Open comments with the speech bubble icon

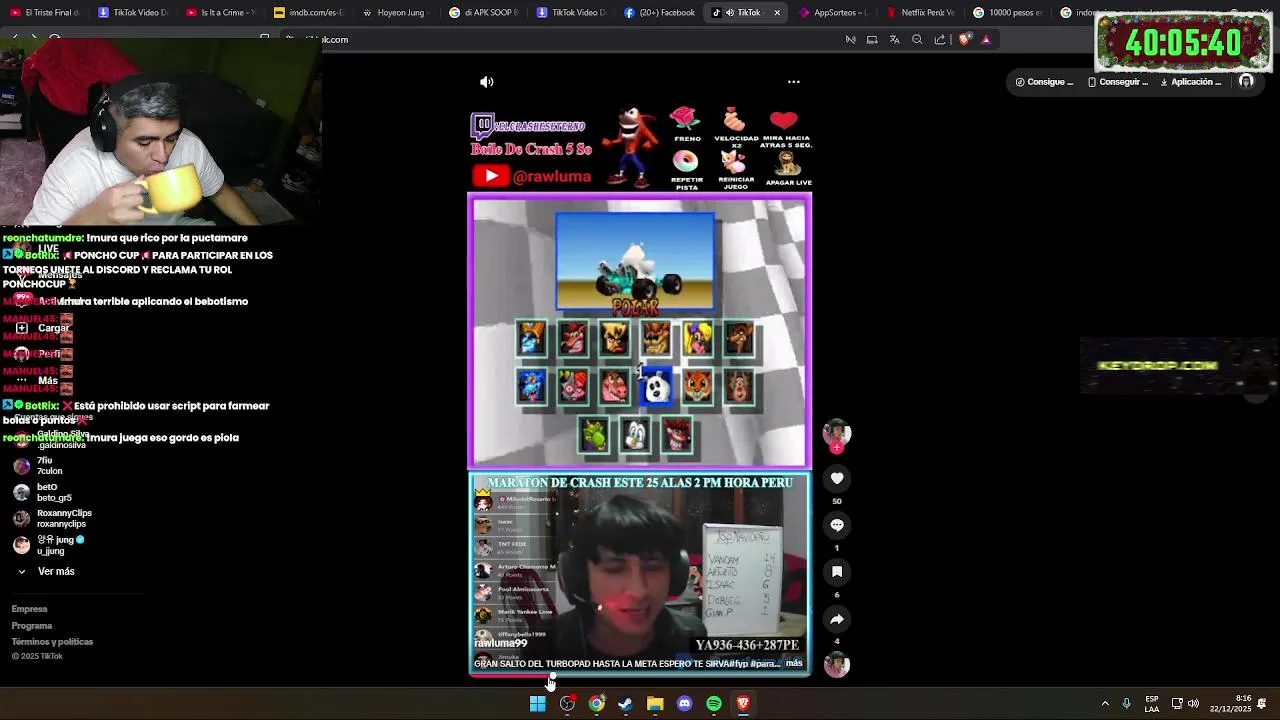[837, 525]
